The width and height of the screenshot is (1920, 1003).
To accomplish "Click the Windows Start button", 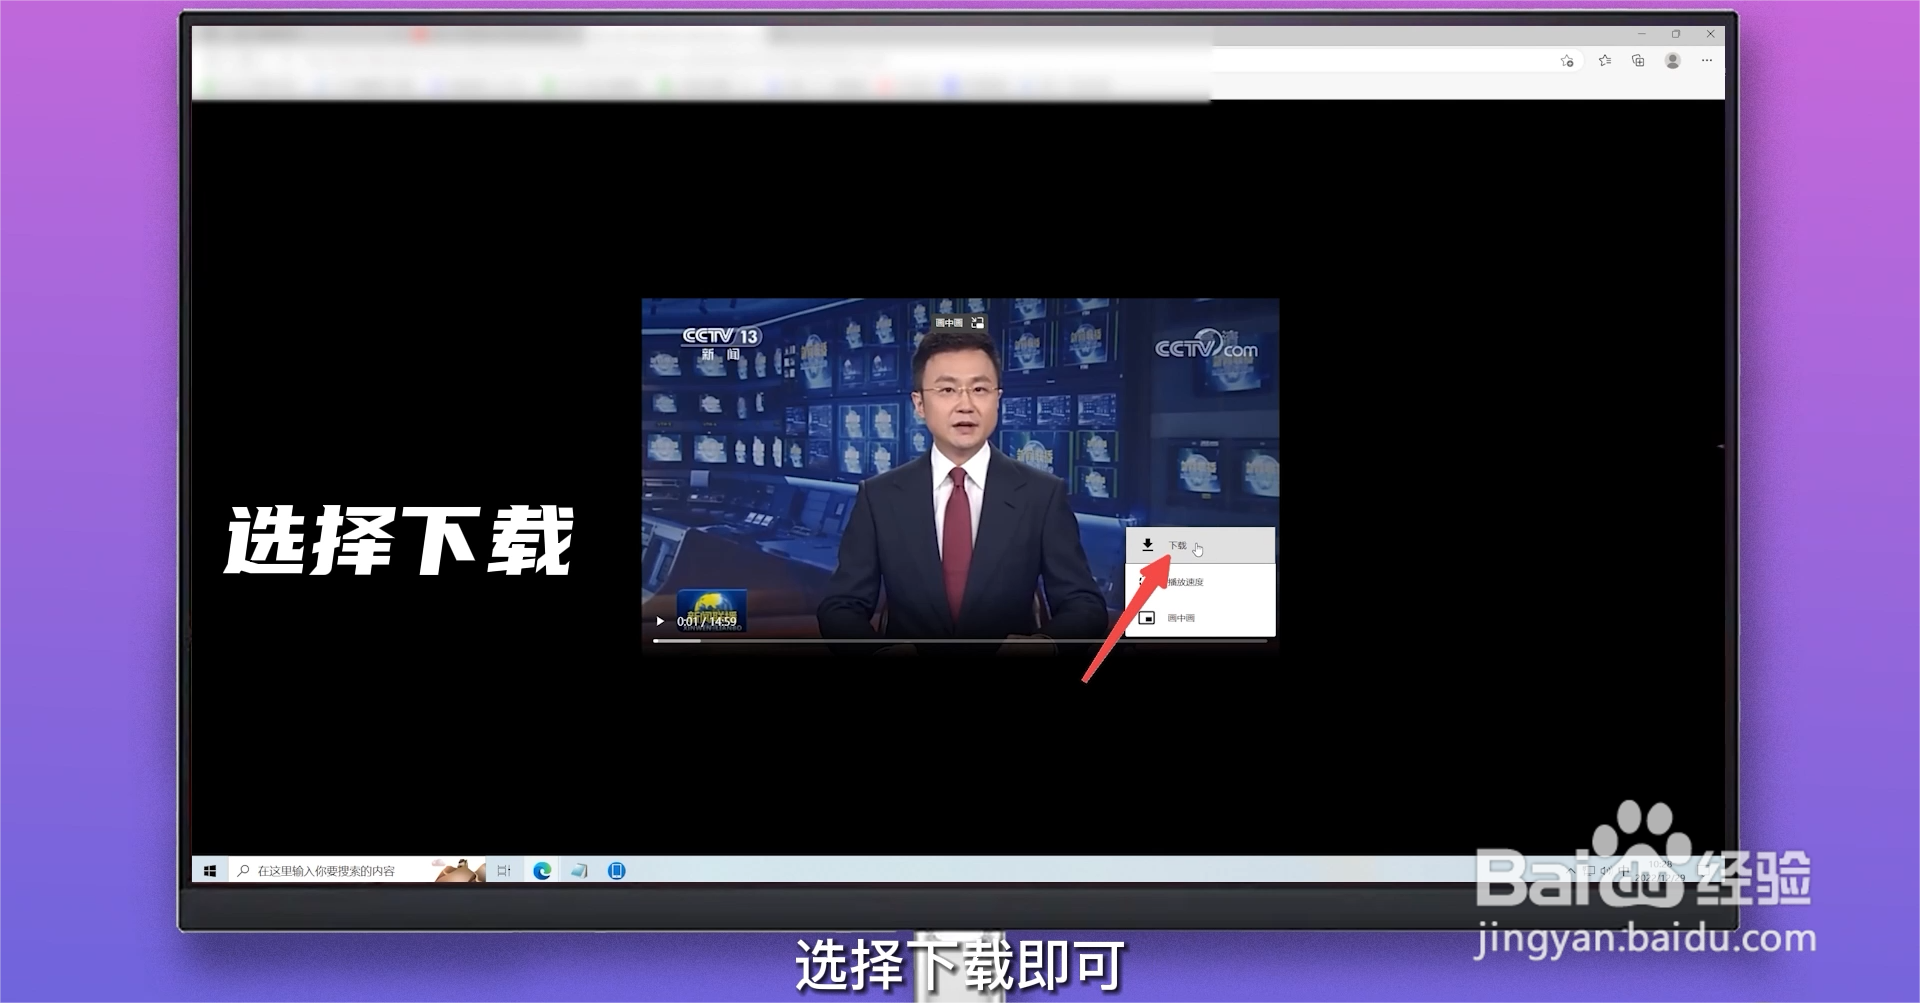I will 210,870.
